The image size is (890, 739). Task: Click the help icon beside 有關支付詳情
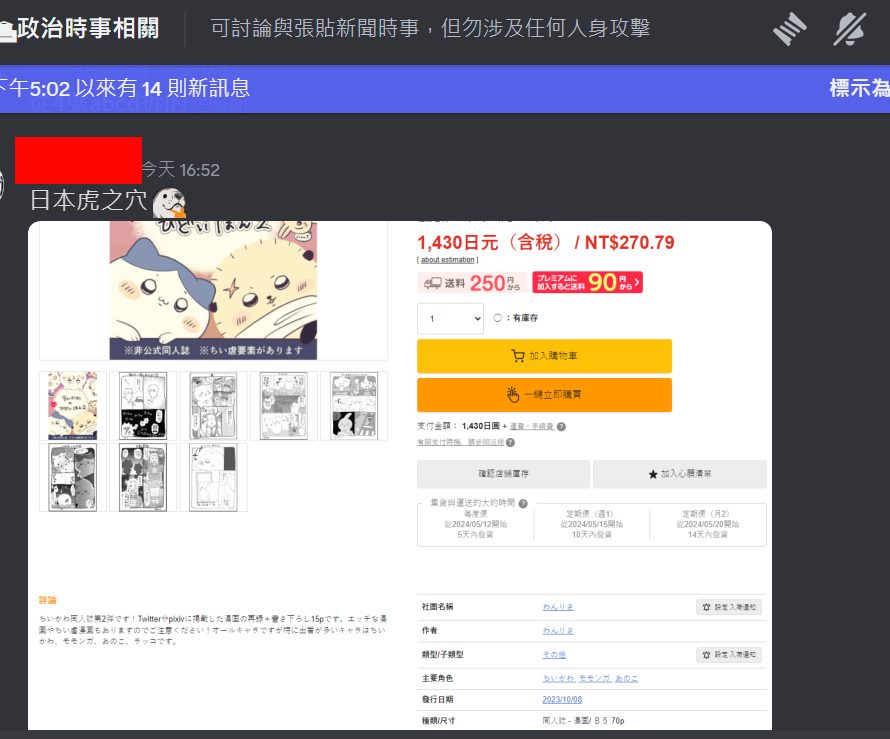[510, 443]
